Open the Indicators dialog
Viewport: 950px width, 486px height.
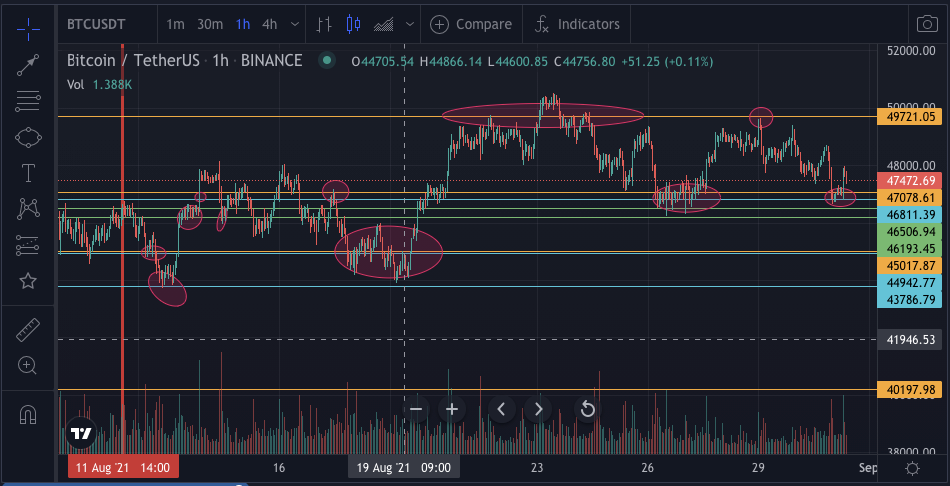tap(577, 24)
